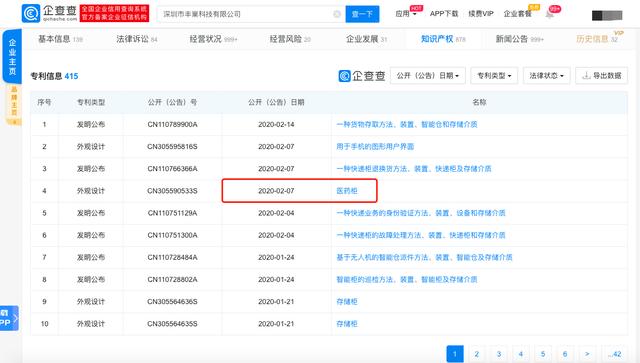This screenshot has height=363, width=640.
Task: Open the 存储柜 patent link in row 10
Action: coord(347,323)
